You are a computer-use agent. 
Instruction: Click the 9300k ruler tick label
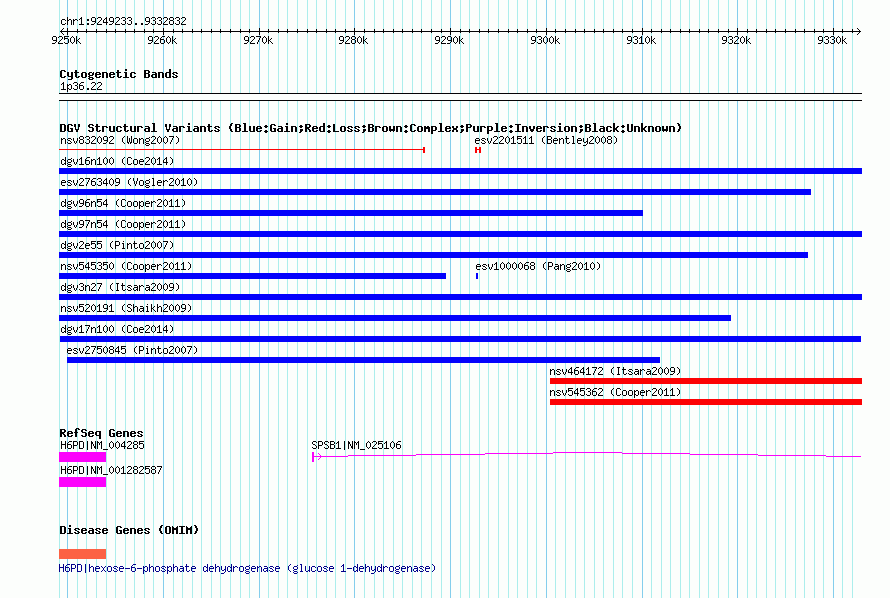545,40
